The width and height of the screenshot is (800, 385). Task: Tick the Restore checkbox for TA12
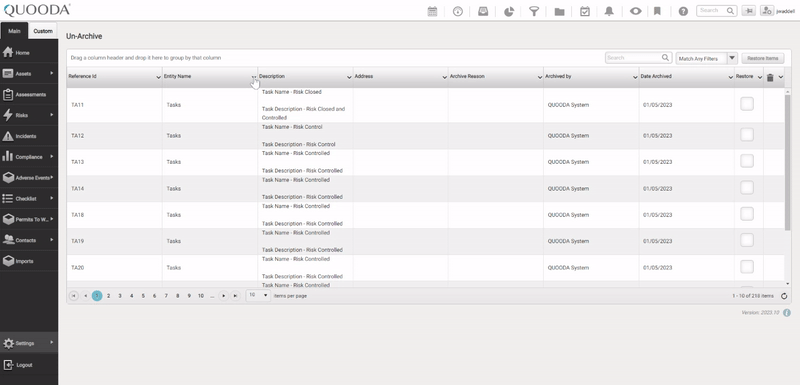[x=747, y=135]
